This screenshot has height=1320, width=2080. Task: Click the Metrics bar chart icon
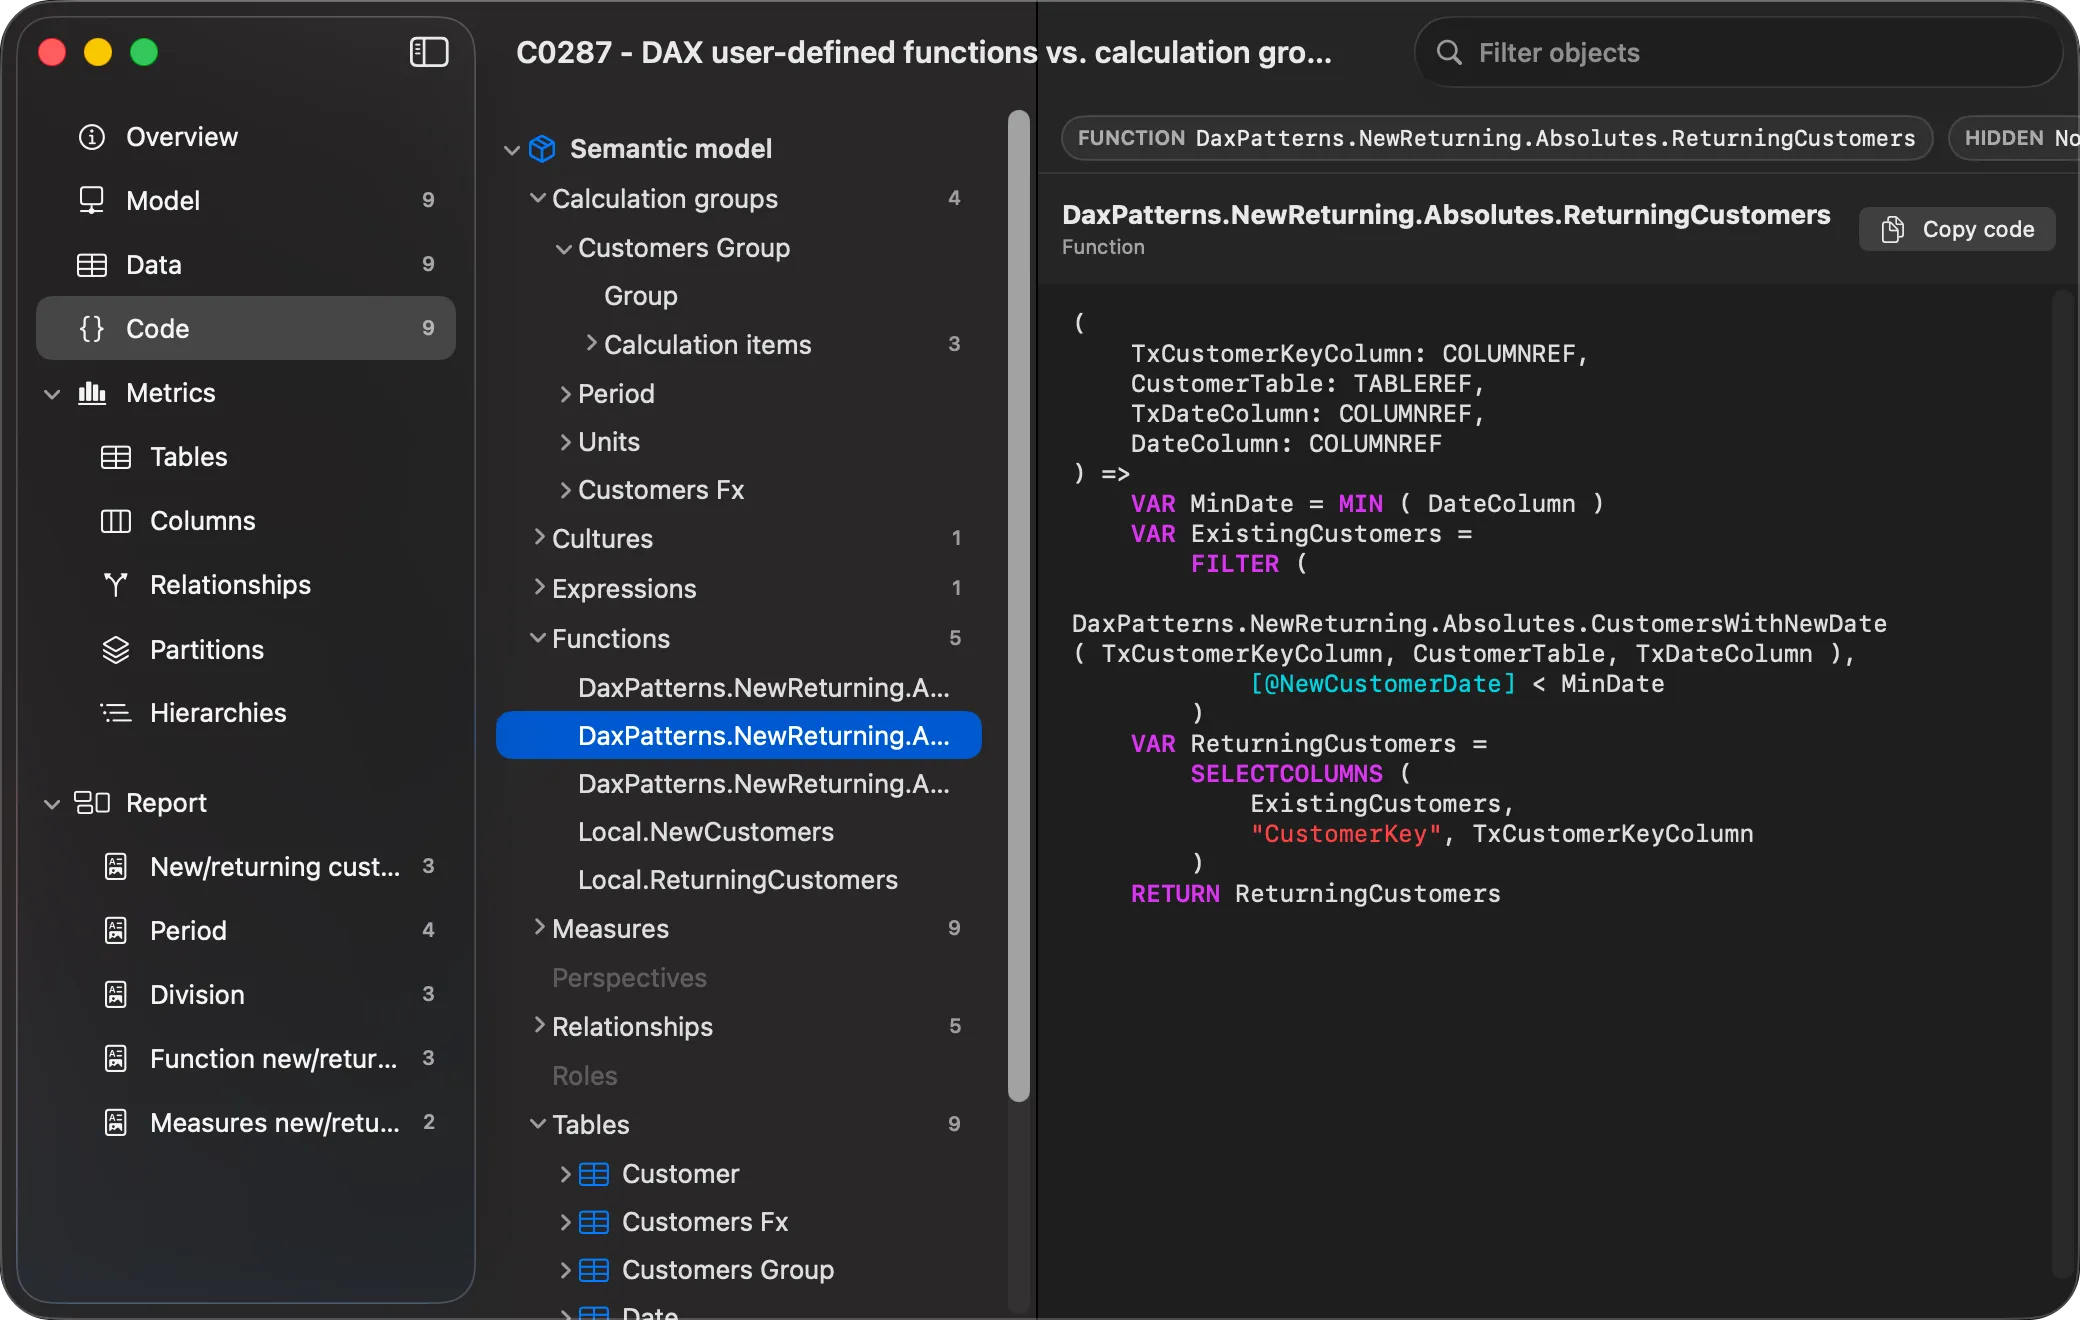[92, 393]
